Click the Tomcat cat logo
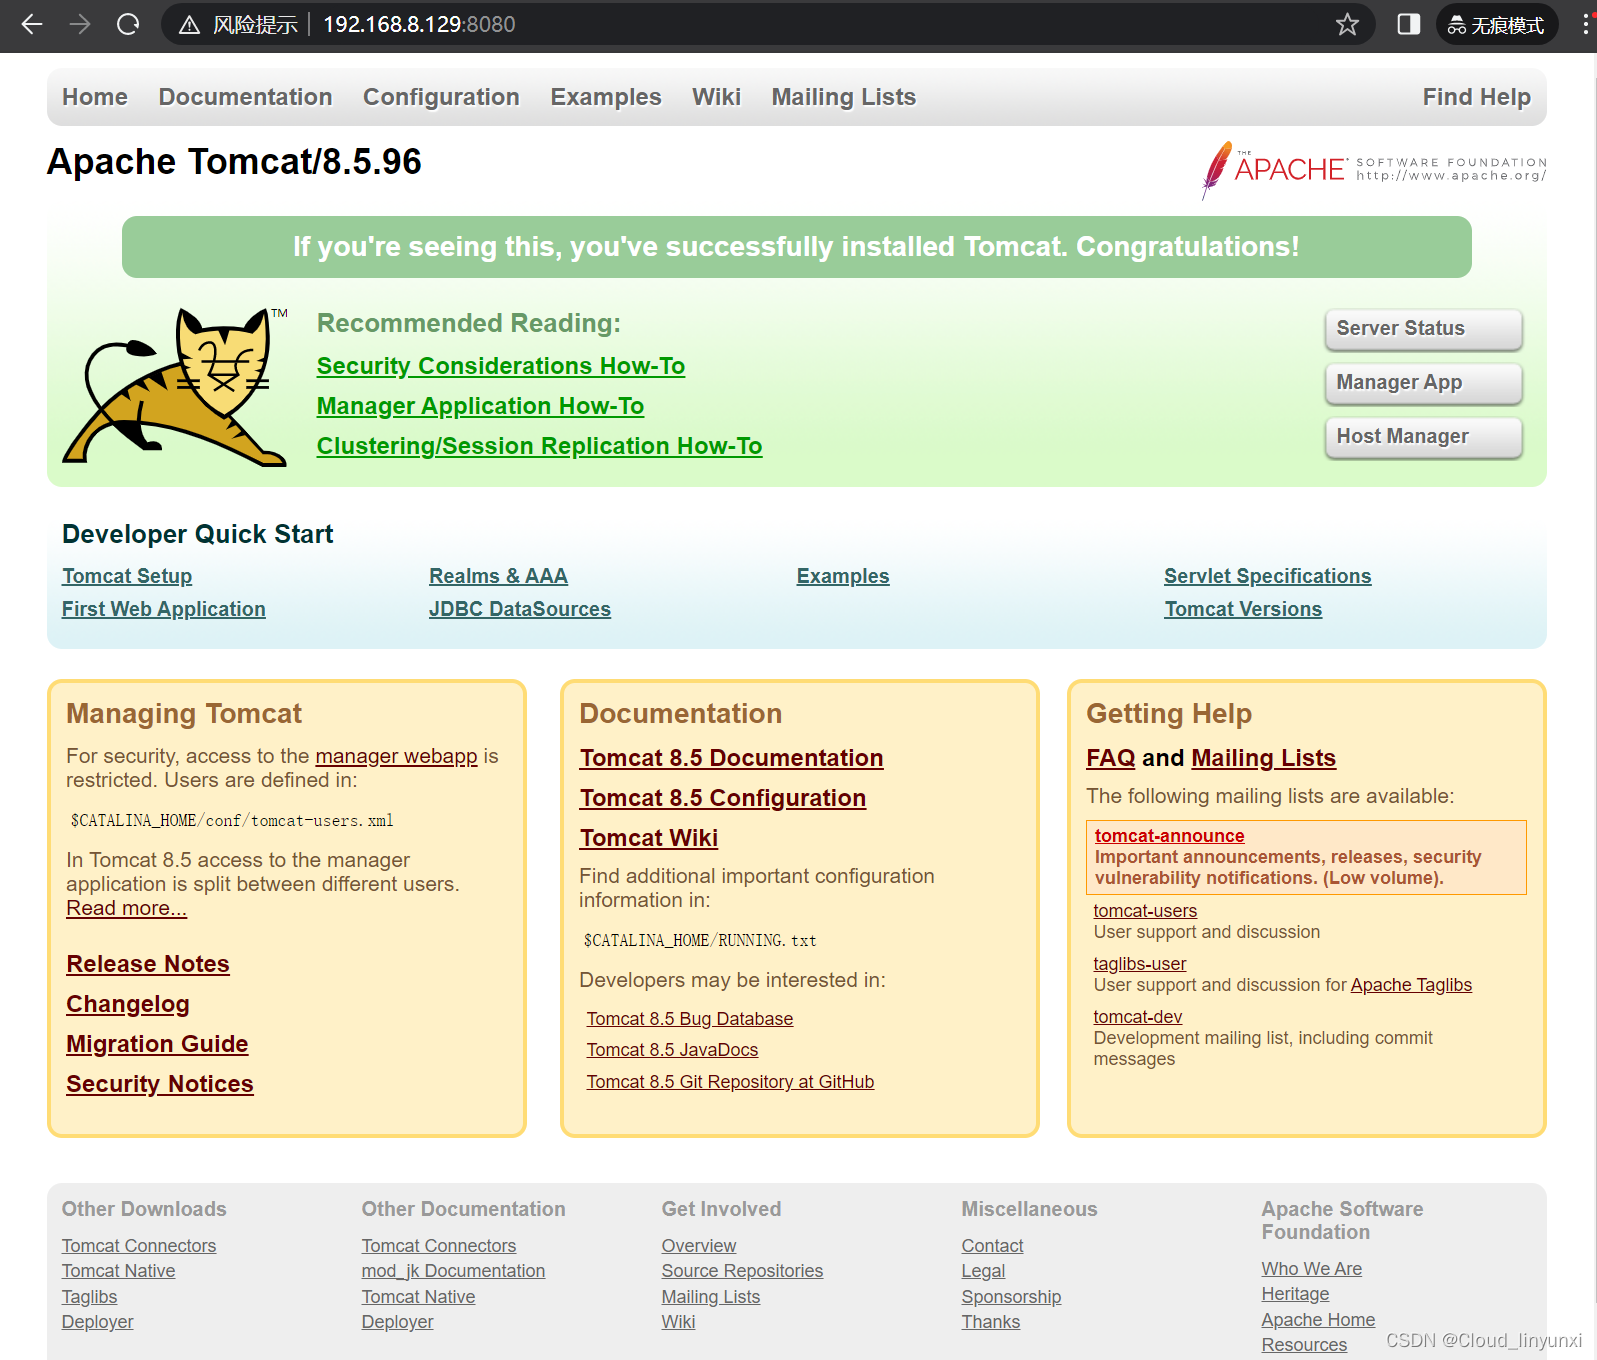Viewport: 1597px width, 1360px height. pyautogui.click(x=176, y=387)
